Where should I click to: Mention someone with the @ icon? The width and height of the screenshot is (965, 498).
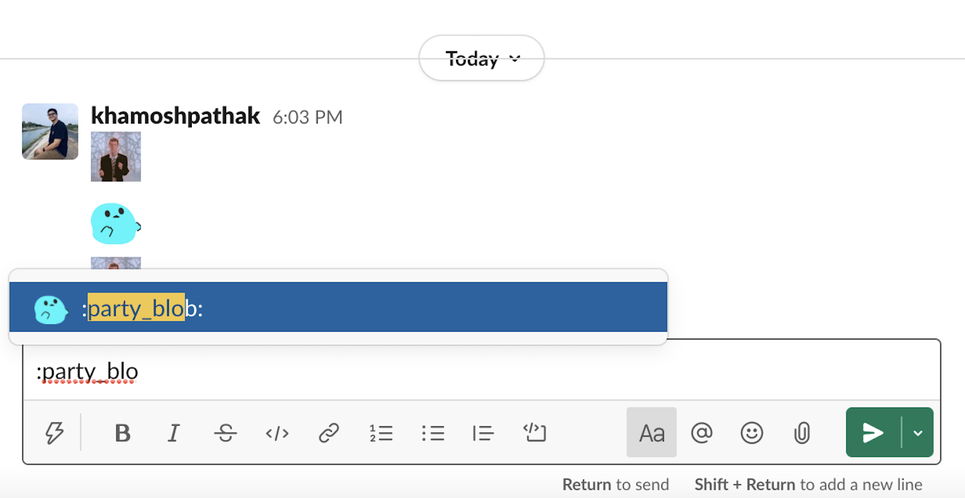[x=702, y=433]
